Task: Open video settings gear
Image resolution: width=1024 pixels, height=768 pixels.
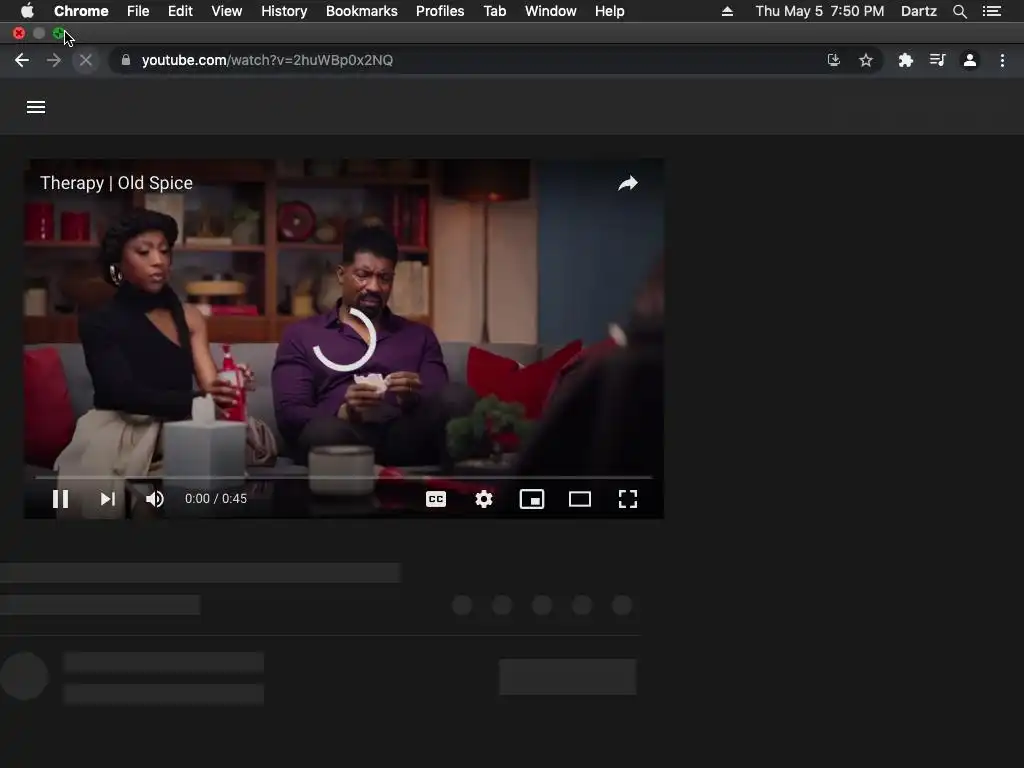Action: 484,500
